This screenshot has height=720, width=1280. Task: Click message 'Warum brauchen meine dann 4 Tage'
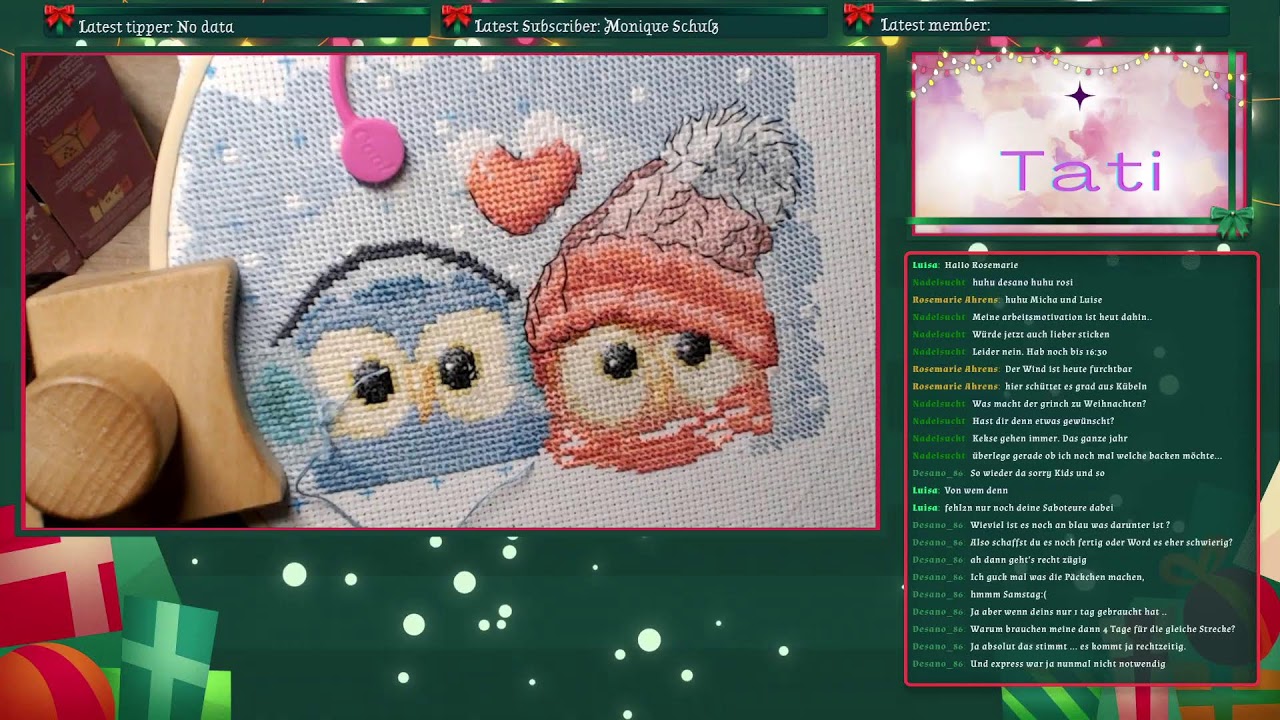coord(1103,630)
